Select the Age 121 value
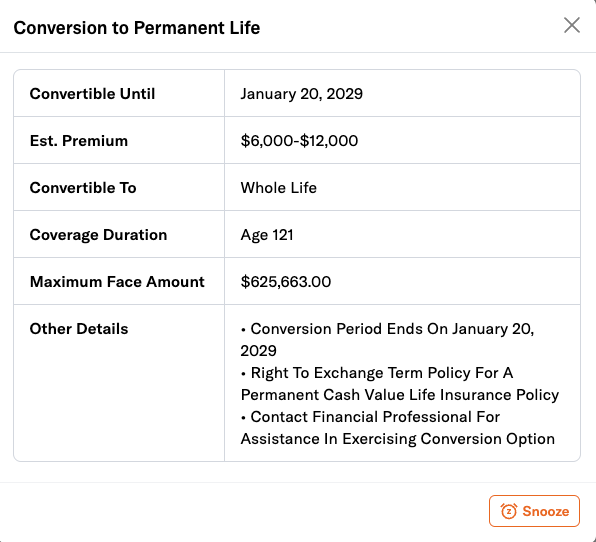This screenshot has height=542, width=596. [x=267, y=235]
